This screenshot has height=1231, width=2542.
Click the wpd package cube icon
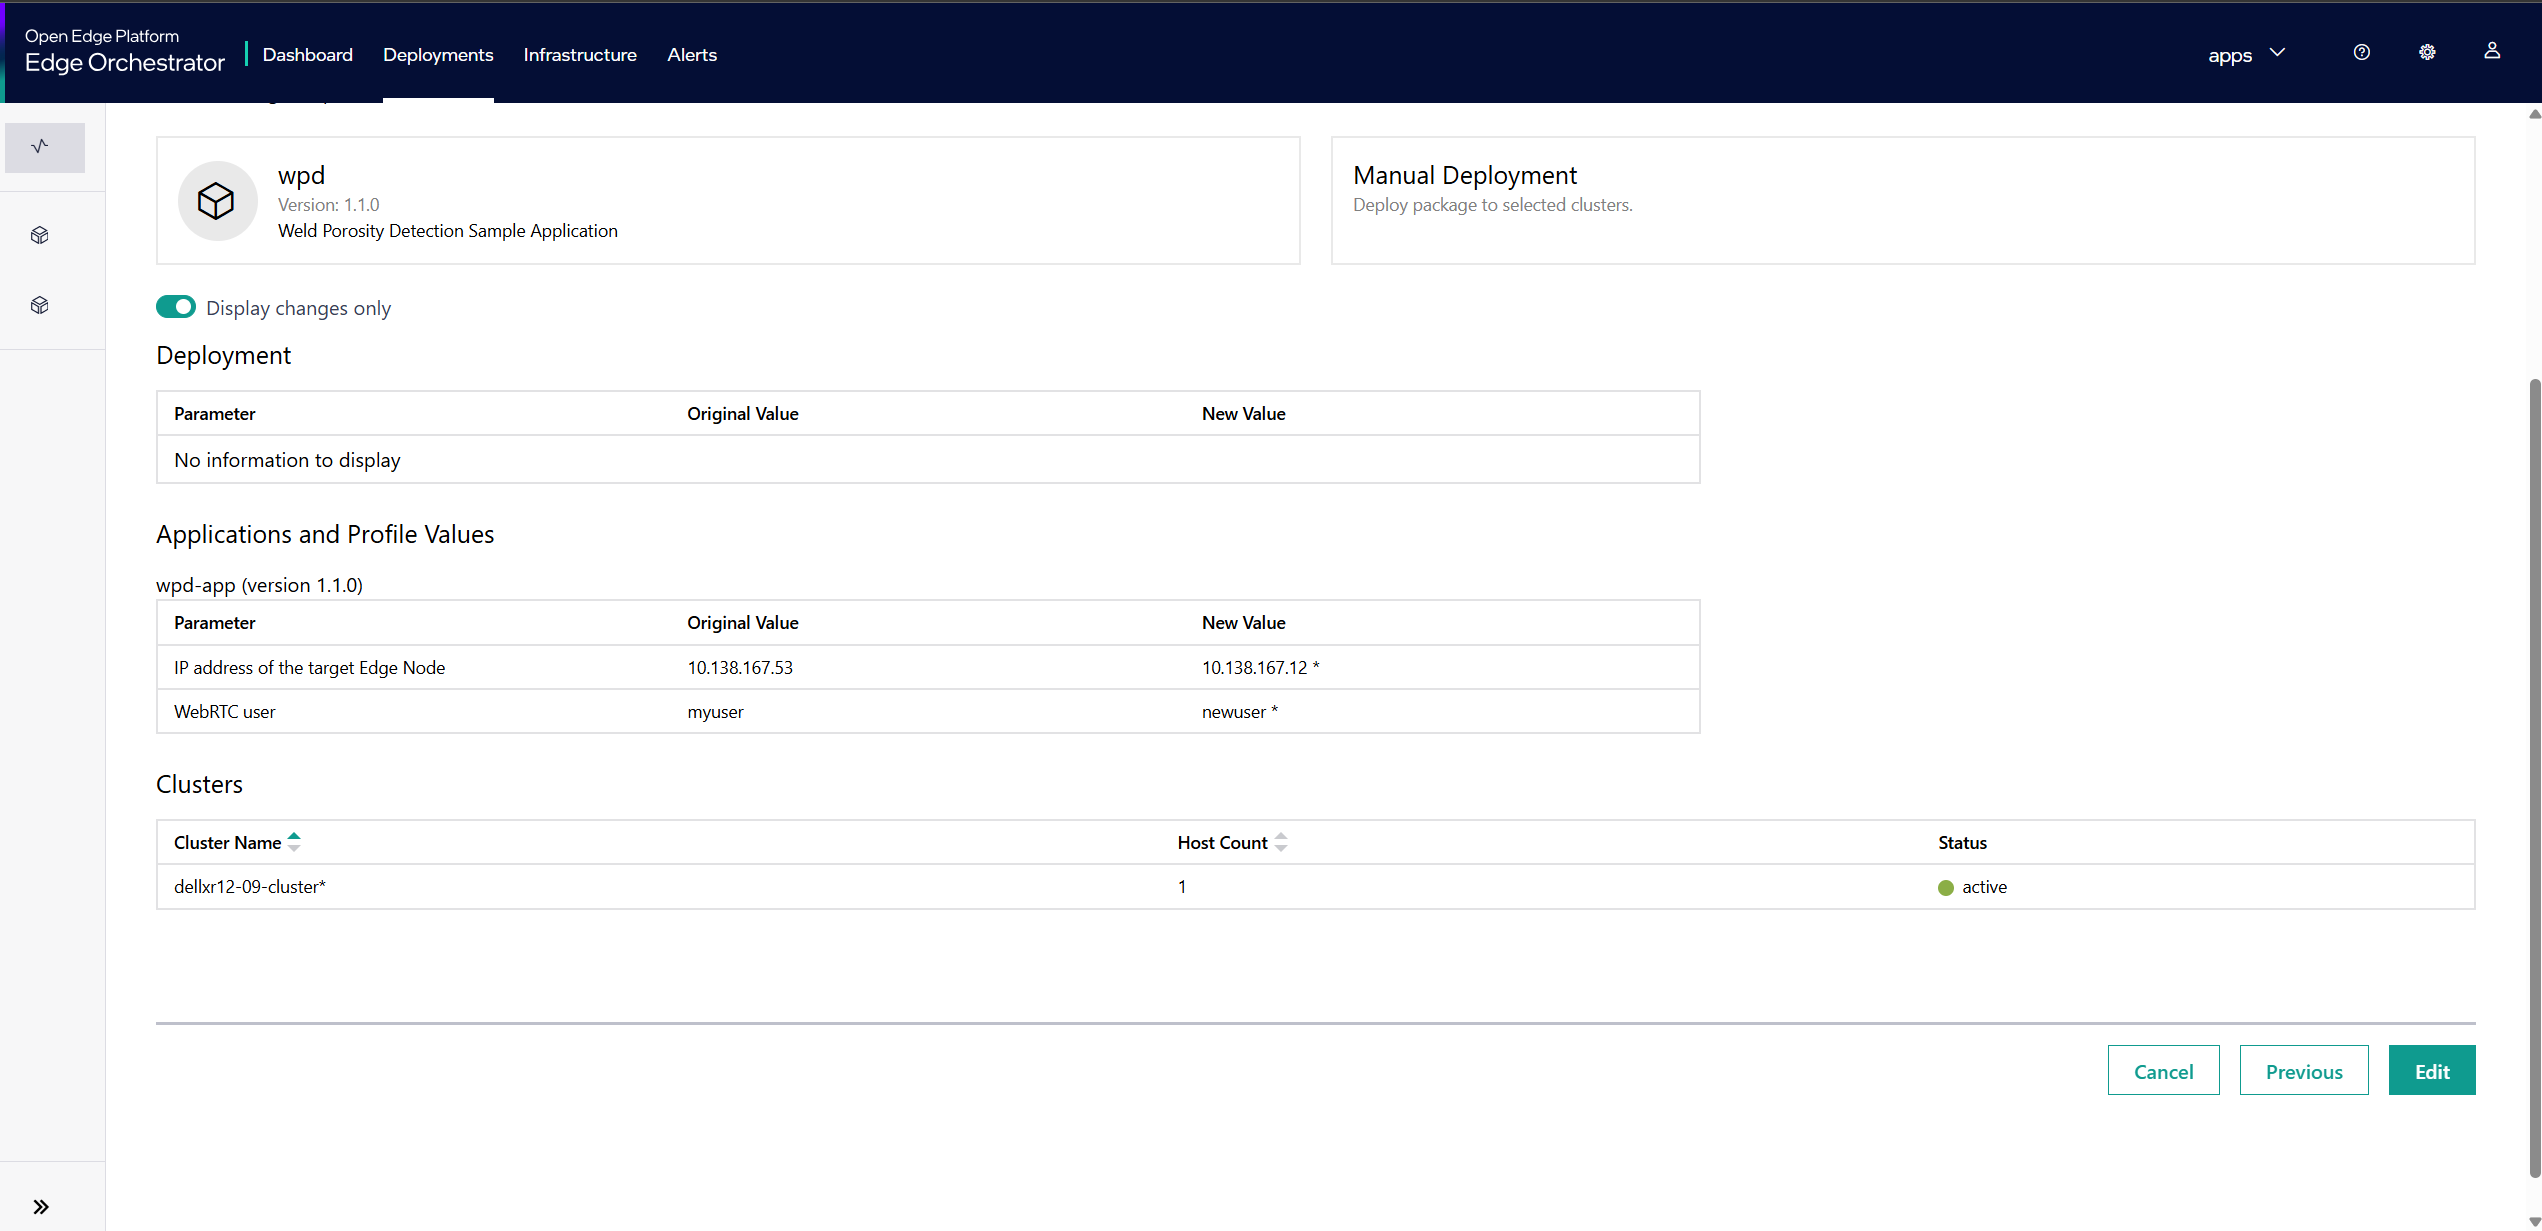pyautogui.click(x=216, y=201)
